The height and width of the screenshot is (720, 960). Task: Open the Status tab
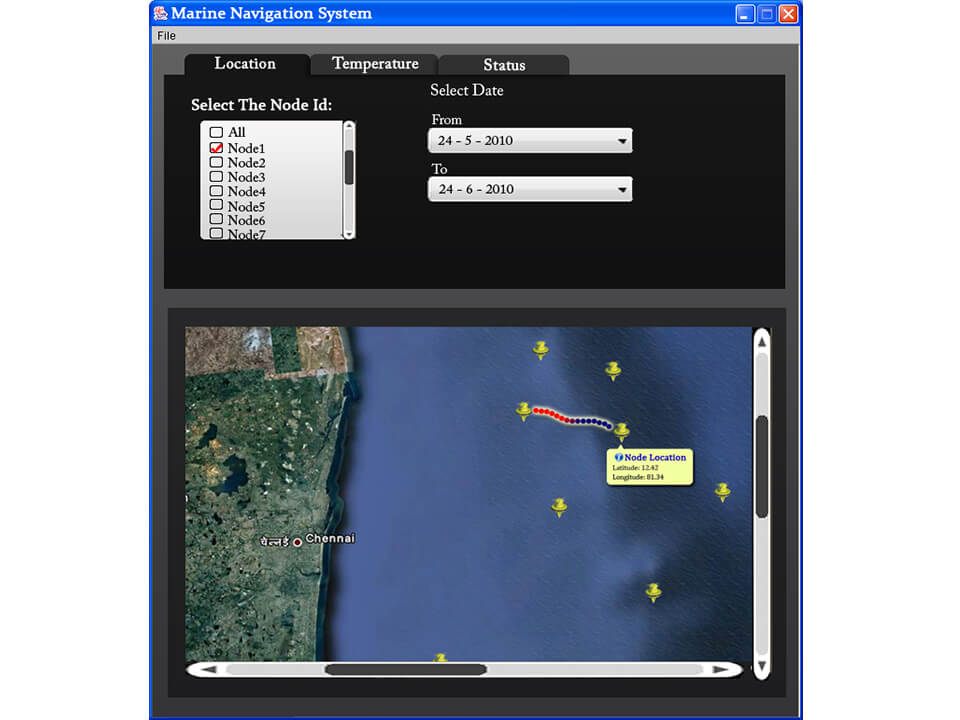click(x=504, y=65)
